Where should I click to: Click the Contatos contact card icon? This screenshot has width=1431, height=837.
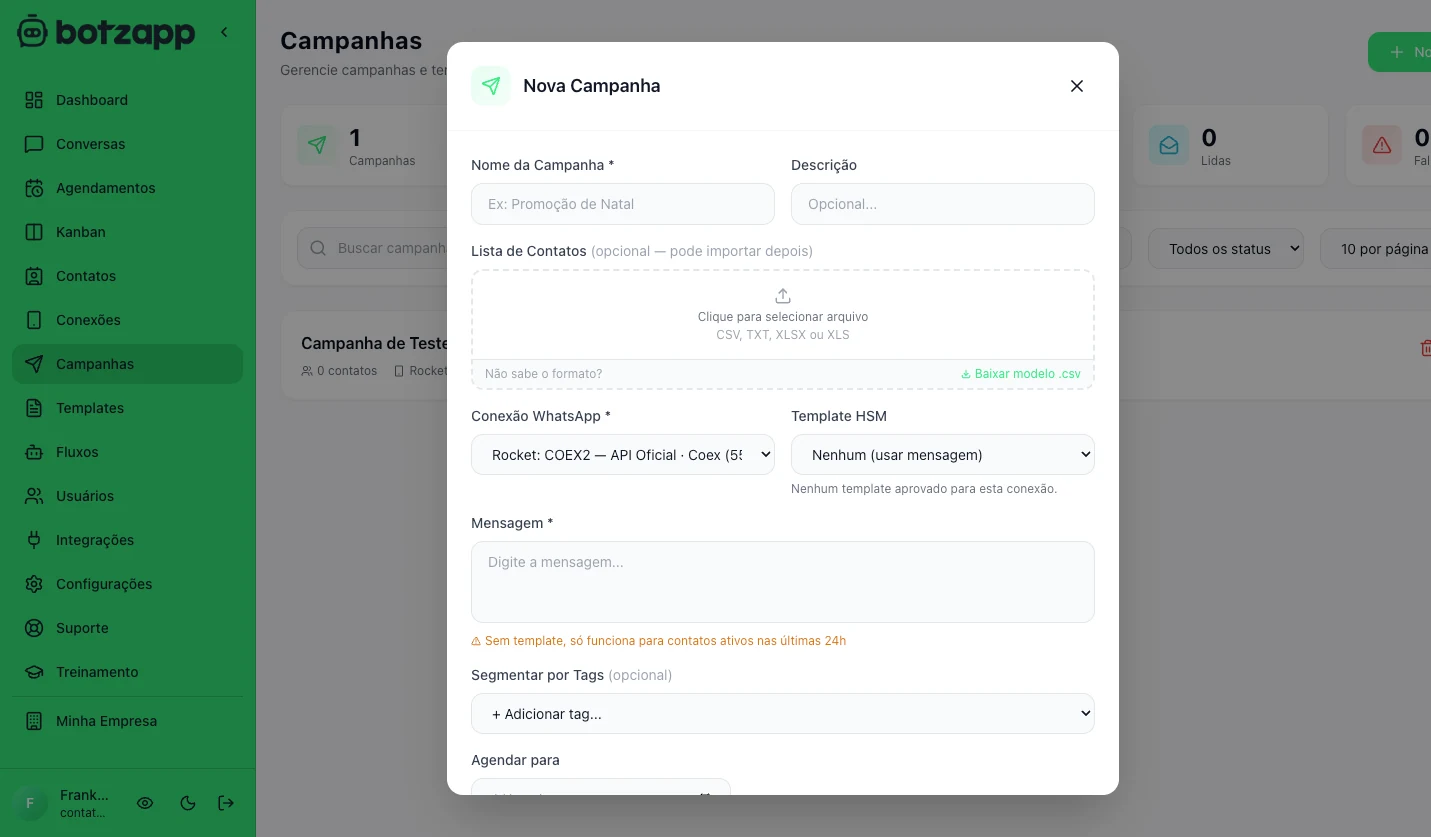tap(34, 276)
